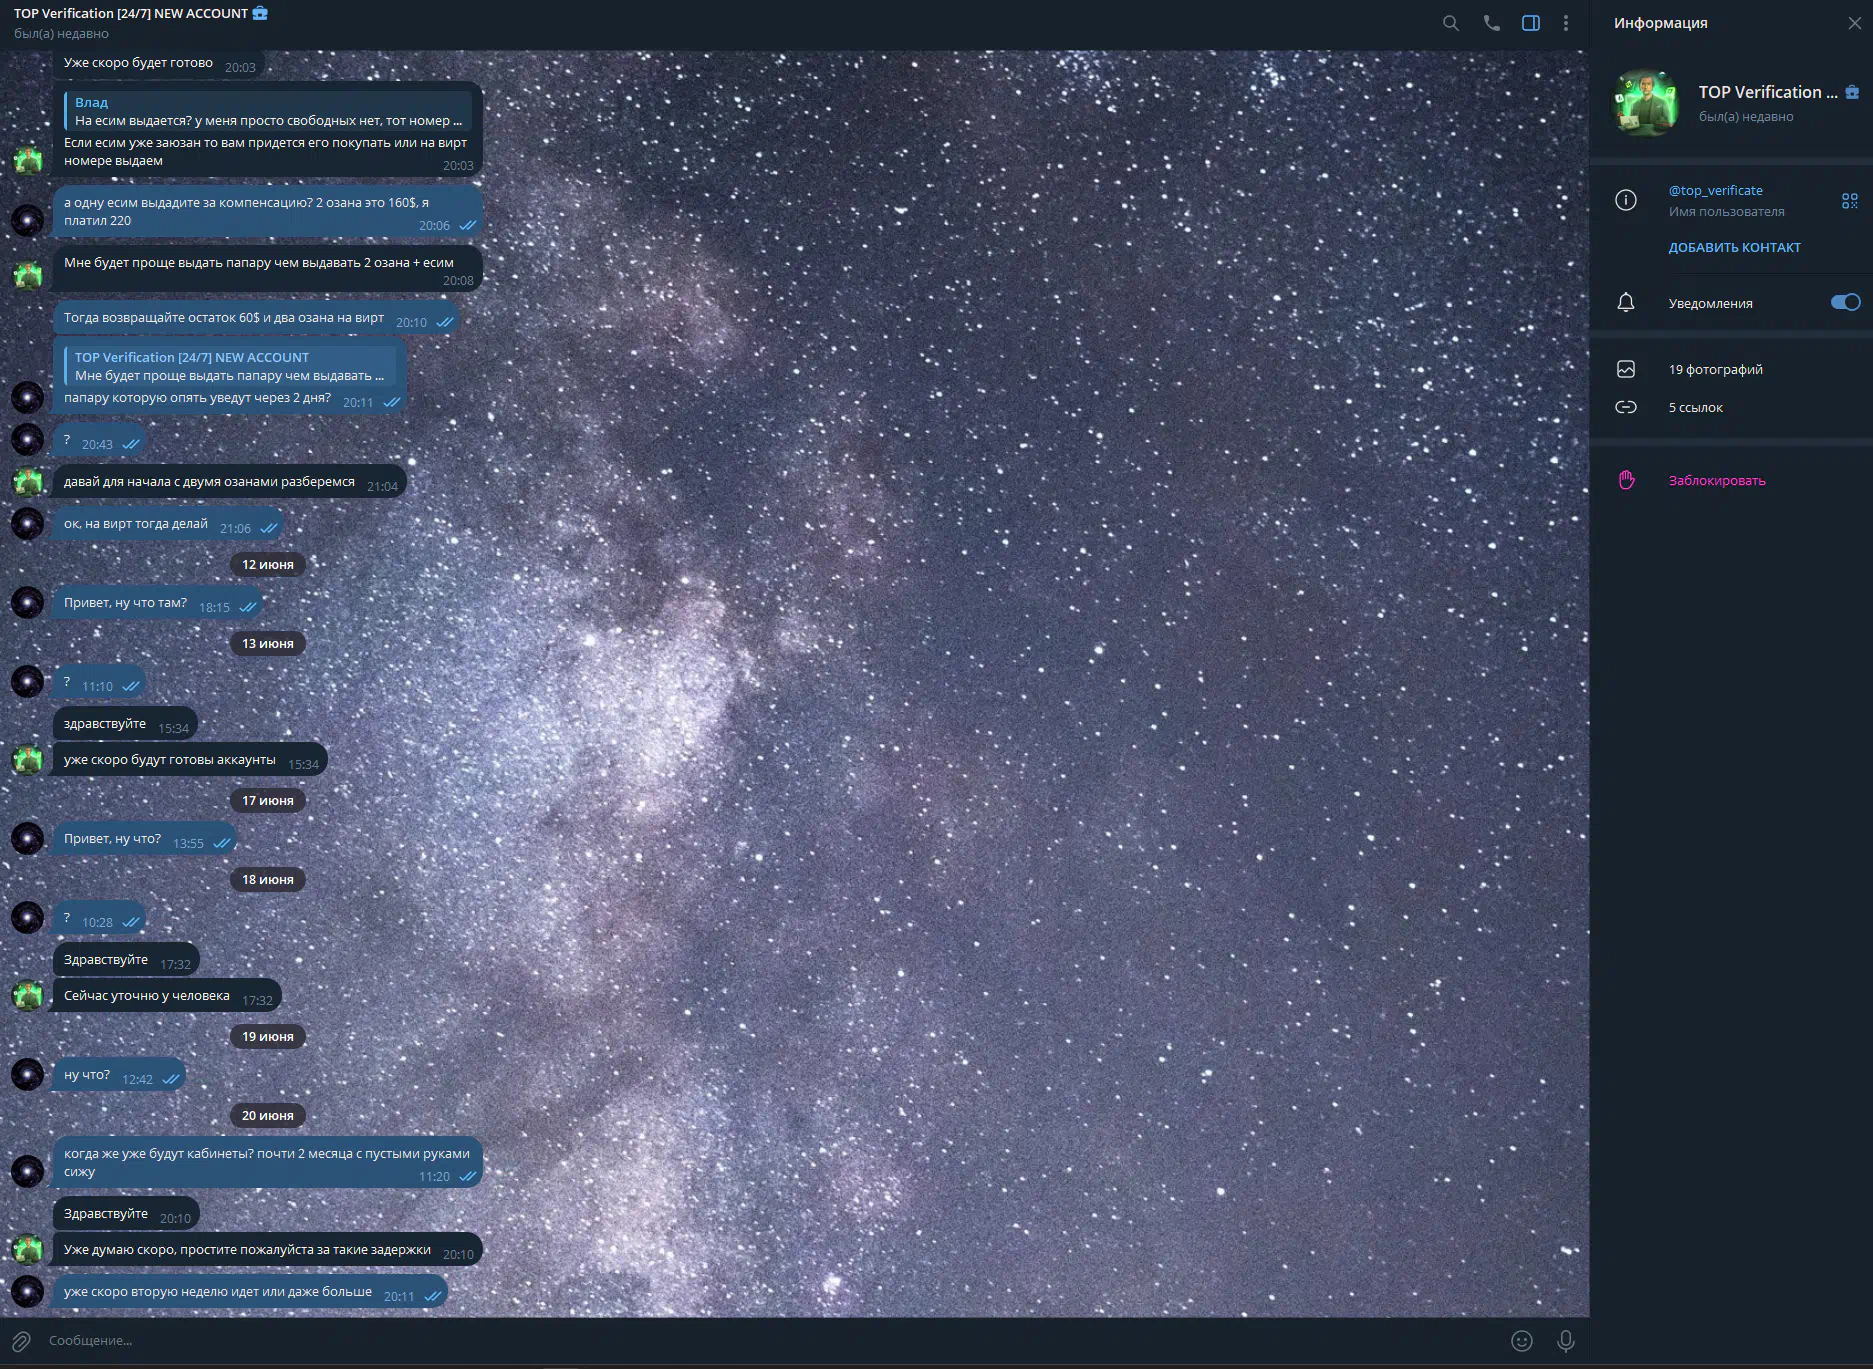Screen dimensions: 1873x1369
Task: Select message 'давай для начала с двумя озанами'
Action: 230,482
